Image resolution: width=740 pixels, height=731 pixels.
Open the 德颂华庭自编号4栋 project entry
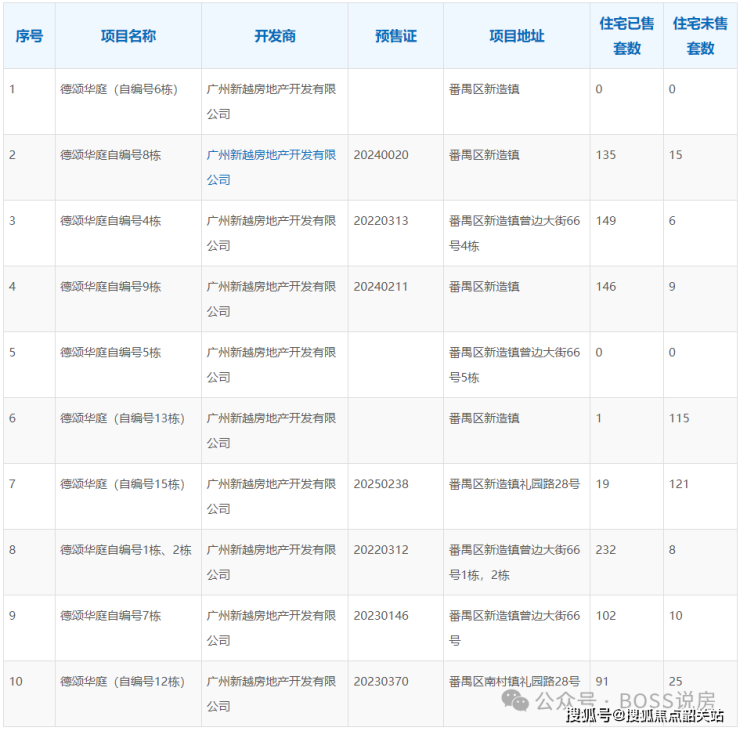[110, 221]
